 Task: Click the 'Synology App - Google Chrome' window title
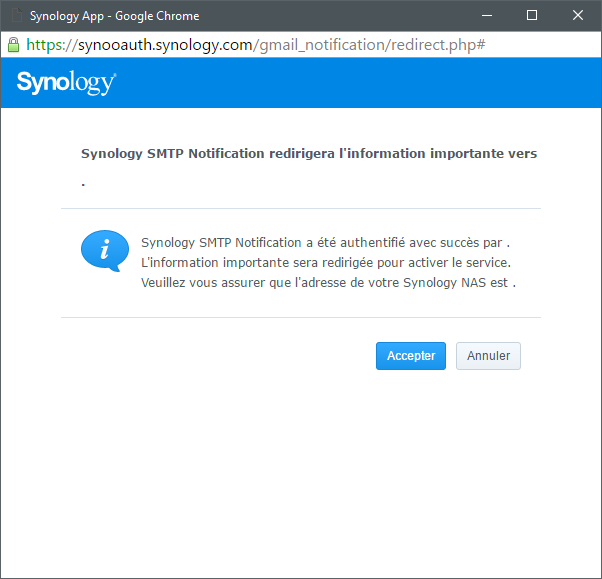[114, 16]
